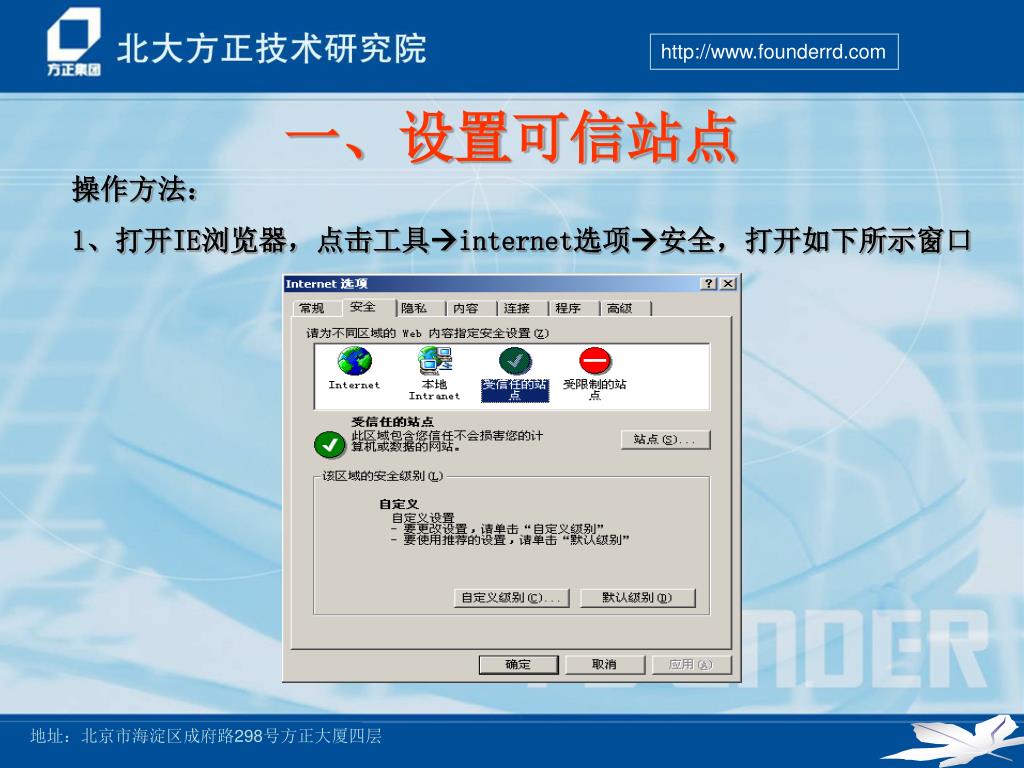Select the 受限制的站点 zone icon
The height and width of the screenshot is (768, 1024).
[595, 361]
